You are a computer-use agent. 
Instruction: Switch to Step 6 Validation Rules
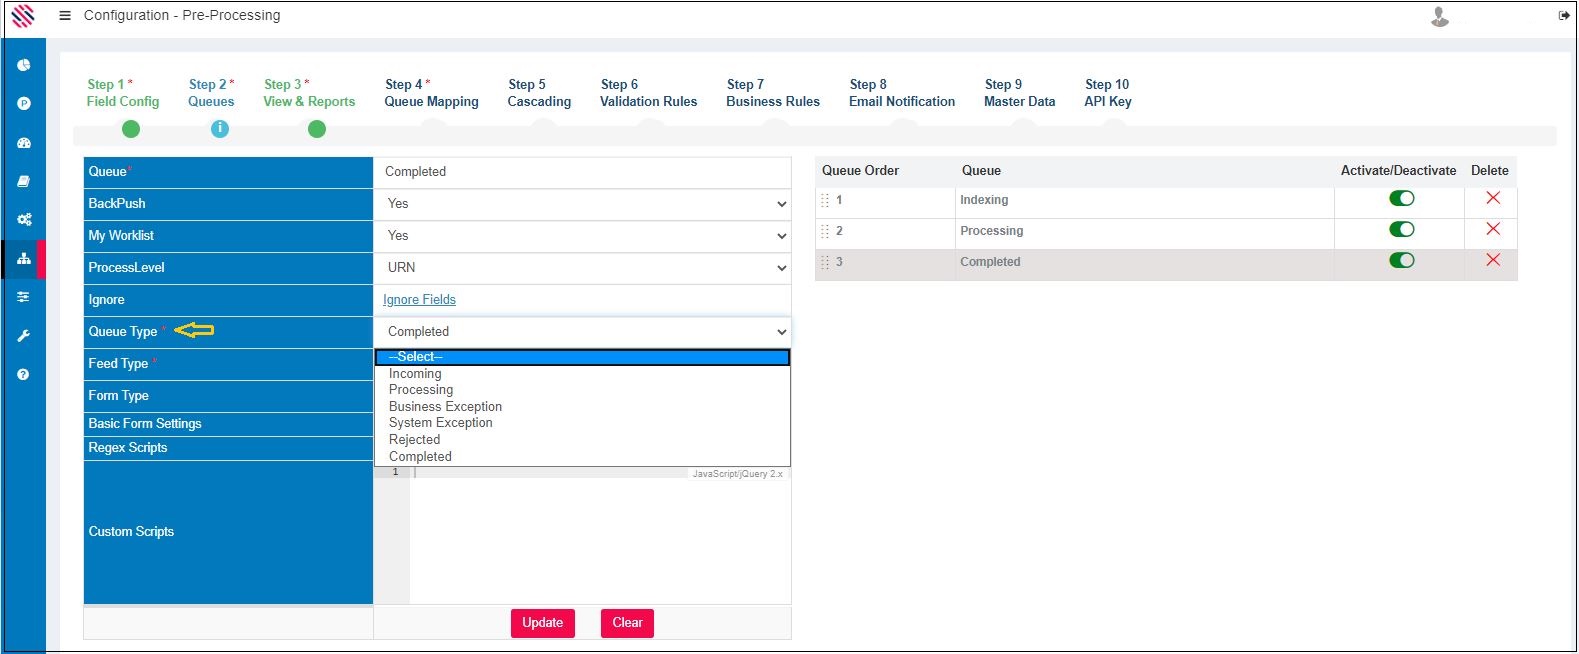[648, 93]
